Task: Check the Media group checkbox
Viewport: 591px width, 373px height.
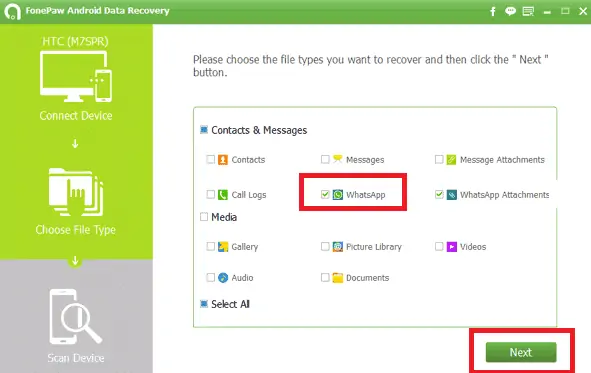Action: (204, 217)
